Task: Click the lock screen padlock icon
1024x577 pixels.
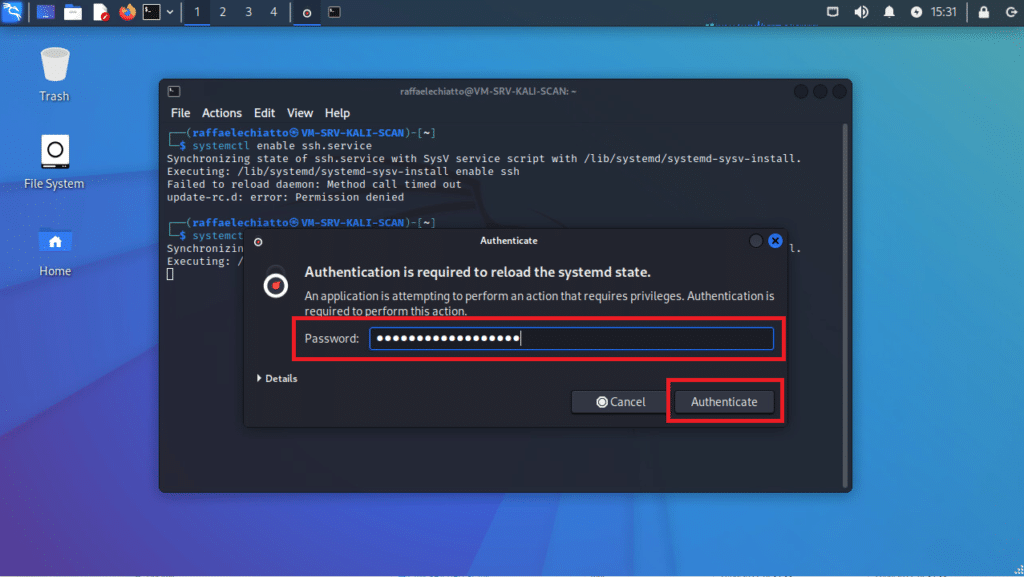Action: click(x=983, y=12)
